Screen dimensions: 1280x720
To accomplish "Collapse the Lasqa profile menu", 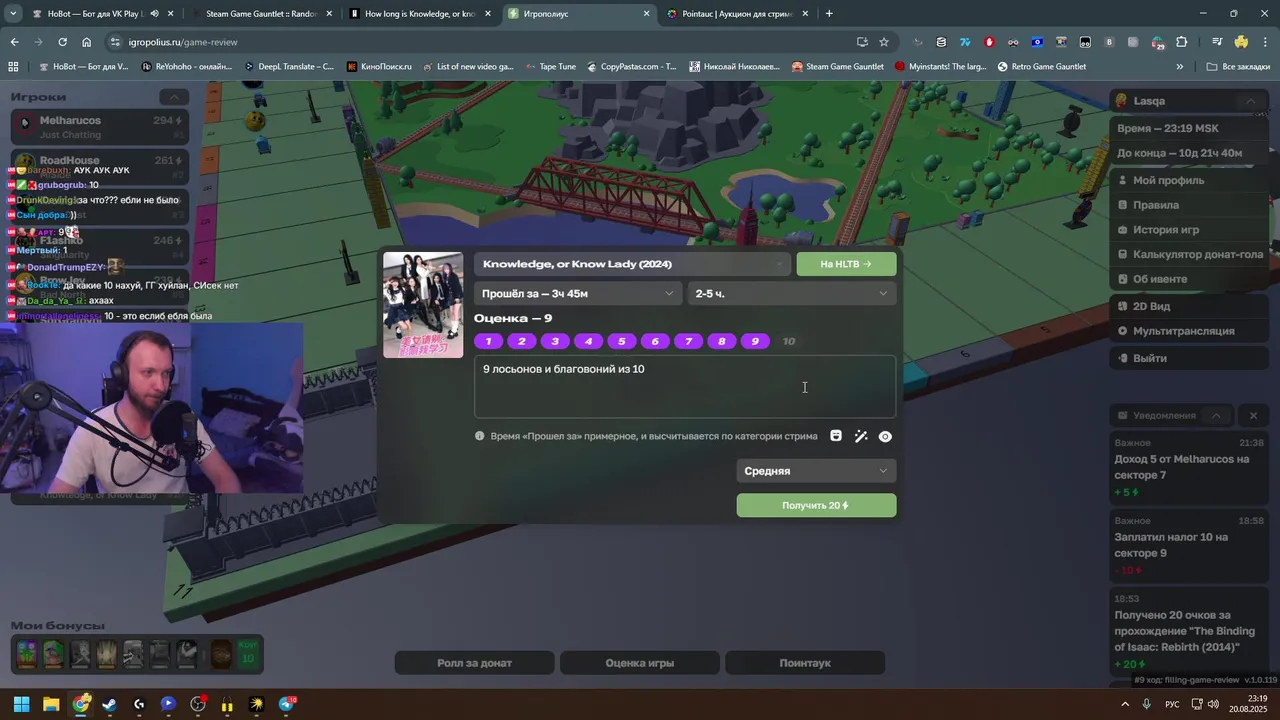I will coord(1250,101).
